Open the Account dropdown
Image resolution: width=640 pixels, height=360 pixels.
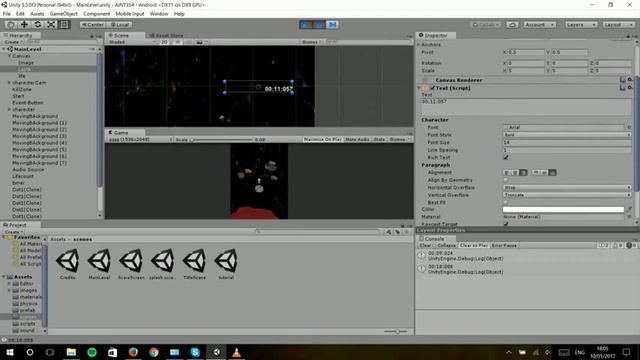[x=540, y=25]
